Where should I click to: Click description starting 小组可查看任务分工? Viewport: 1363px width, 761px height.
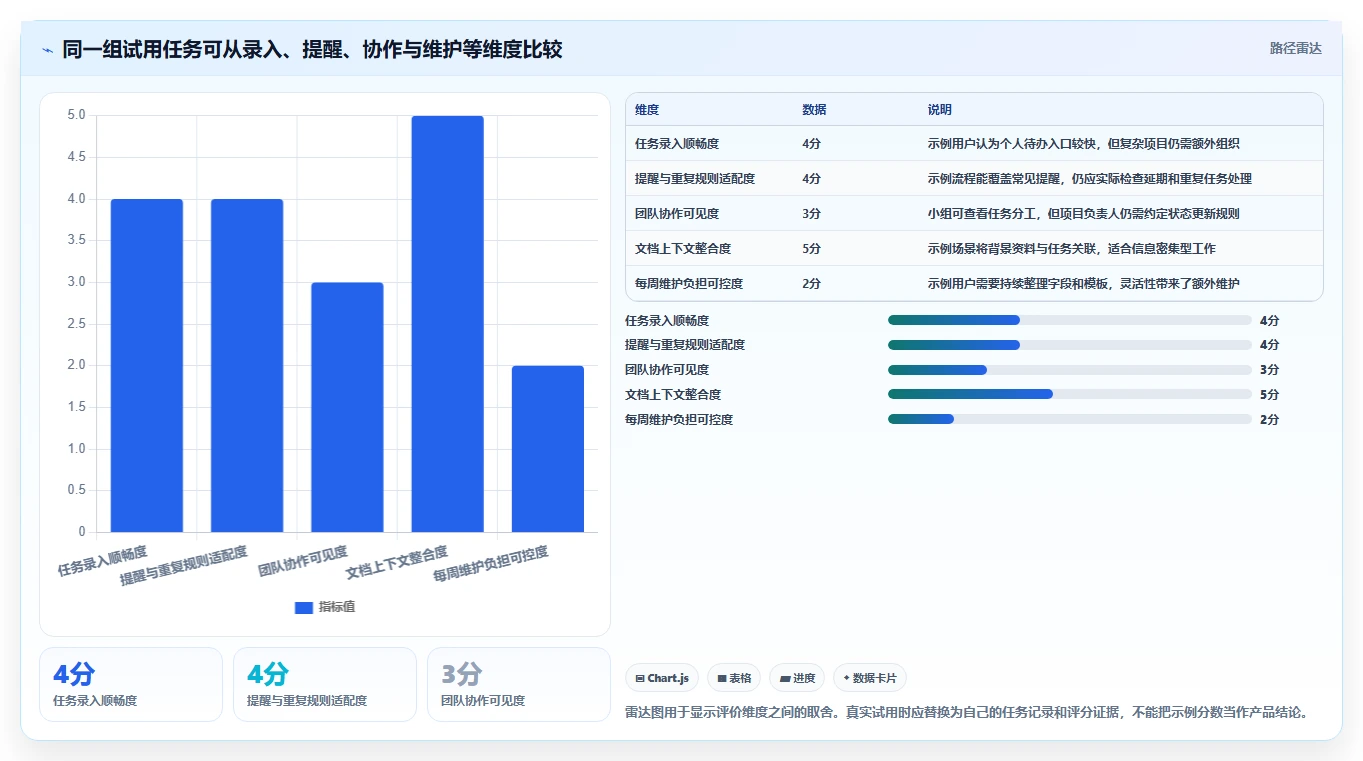(1084, 214)
